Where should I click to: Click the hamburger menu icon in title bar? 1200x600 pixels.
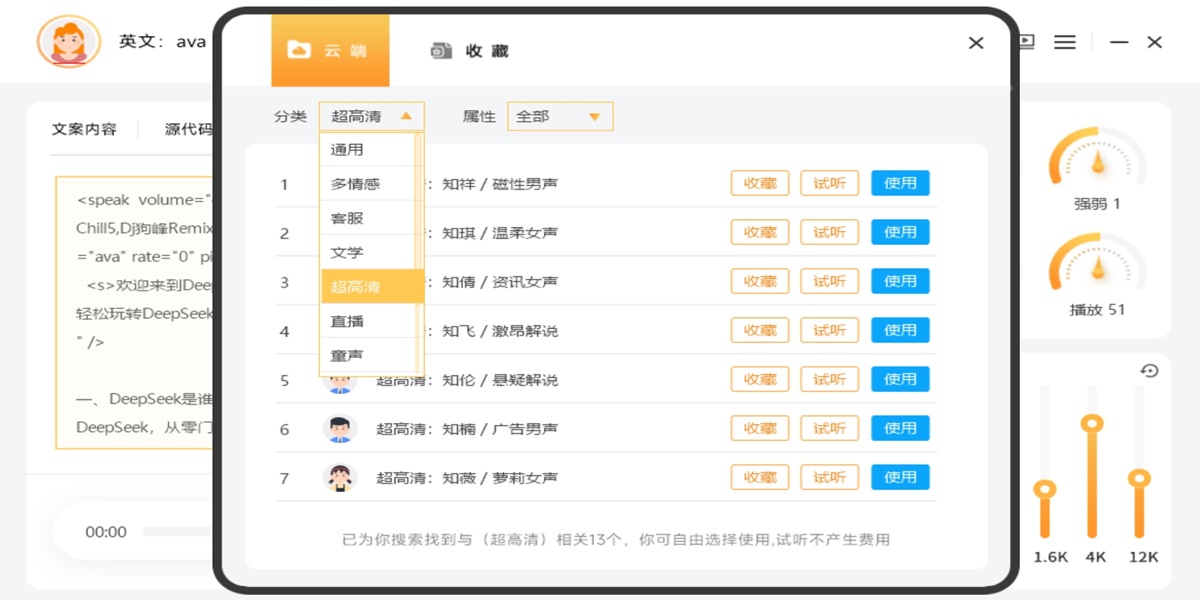tap(1065, 42)
